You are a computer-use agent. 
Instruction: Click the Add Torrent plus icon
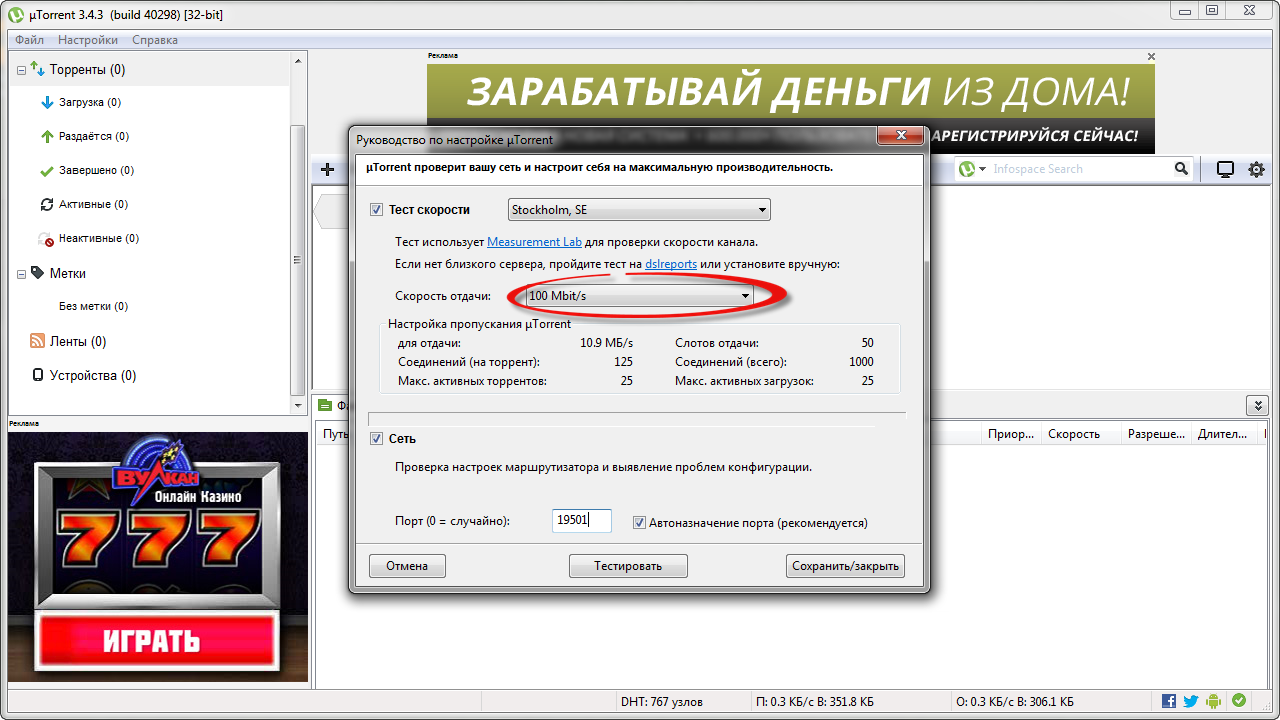(327, 170)
